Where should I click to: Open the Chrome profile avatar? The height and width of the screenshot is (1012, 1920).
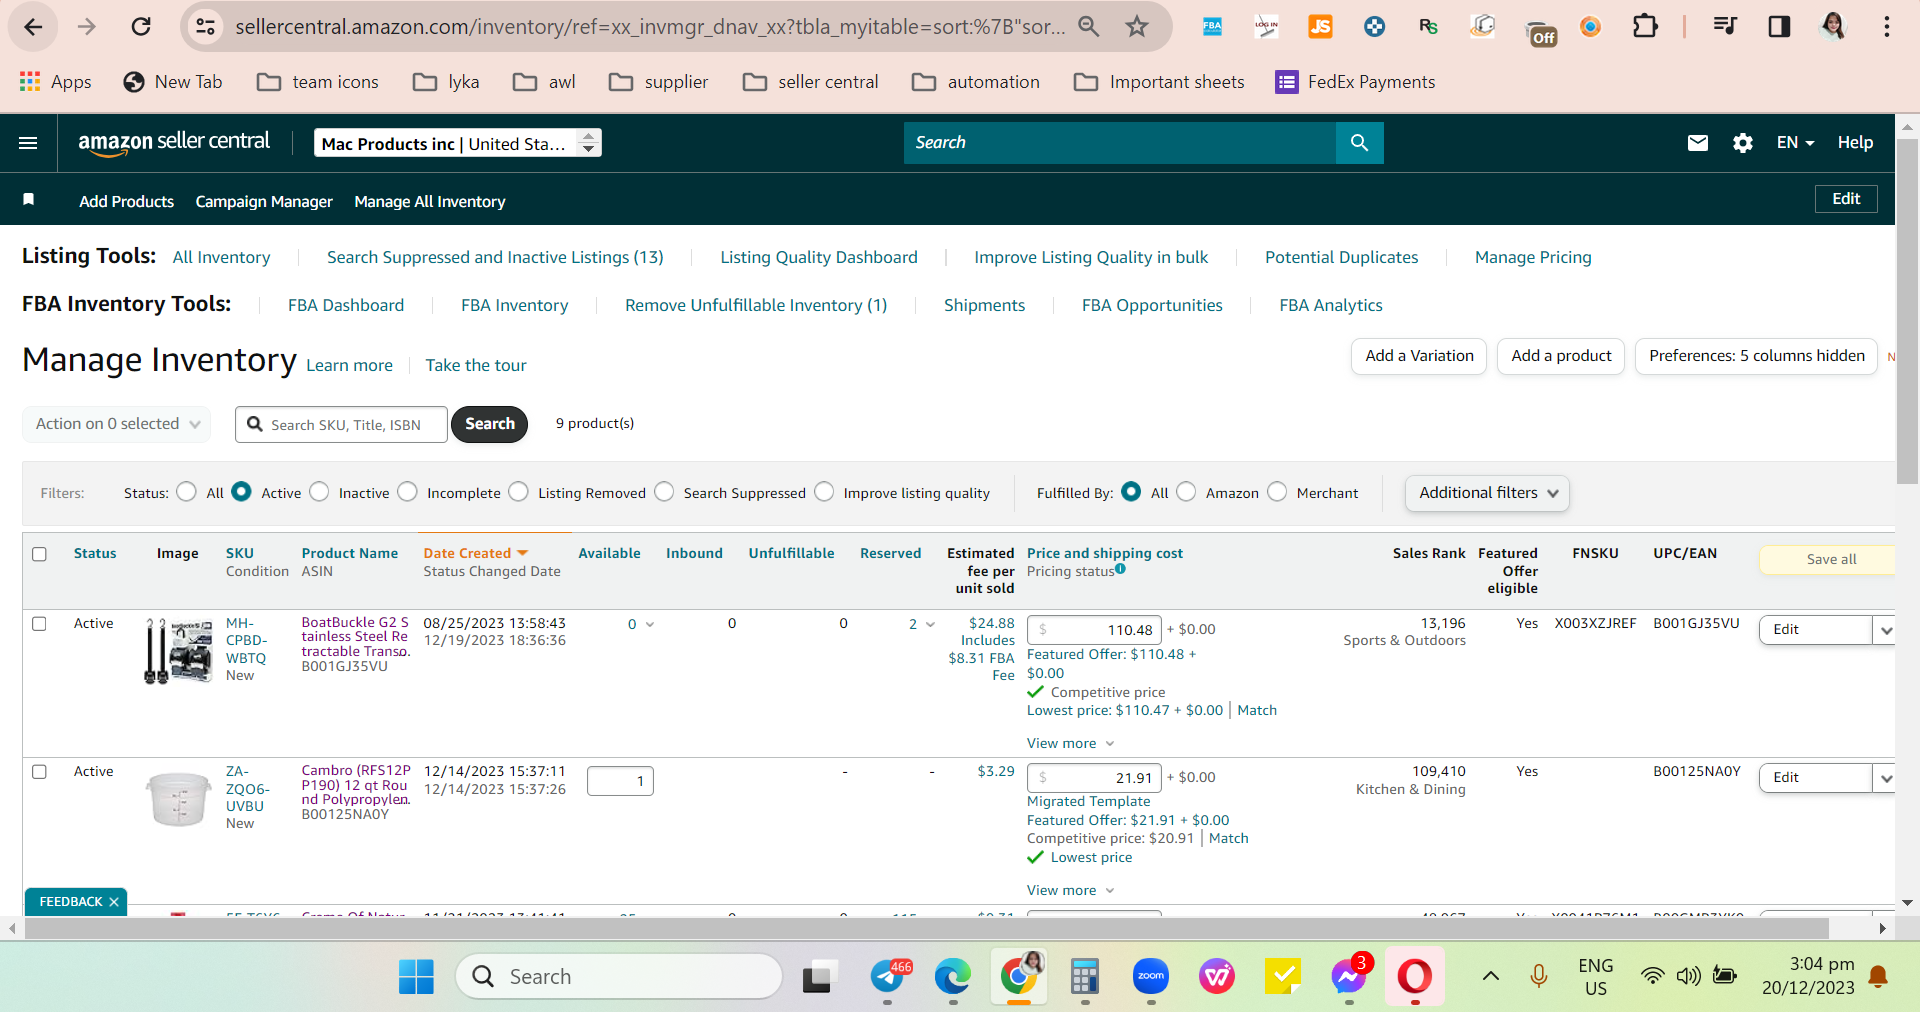point(1833,27)
